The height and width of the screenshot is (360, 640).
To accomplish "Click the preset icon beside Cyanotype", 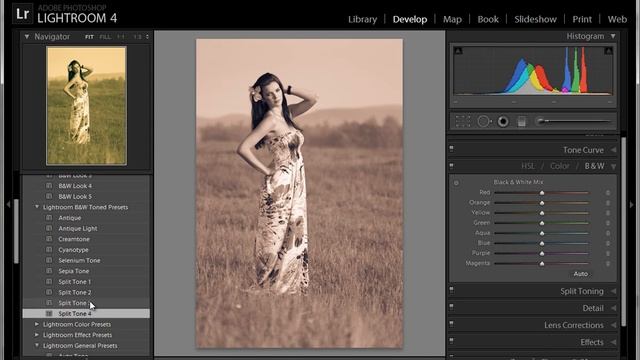I will pos(49,250).
